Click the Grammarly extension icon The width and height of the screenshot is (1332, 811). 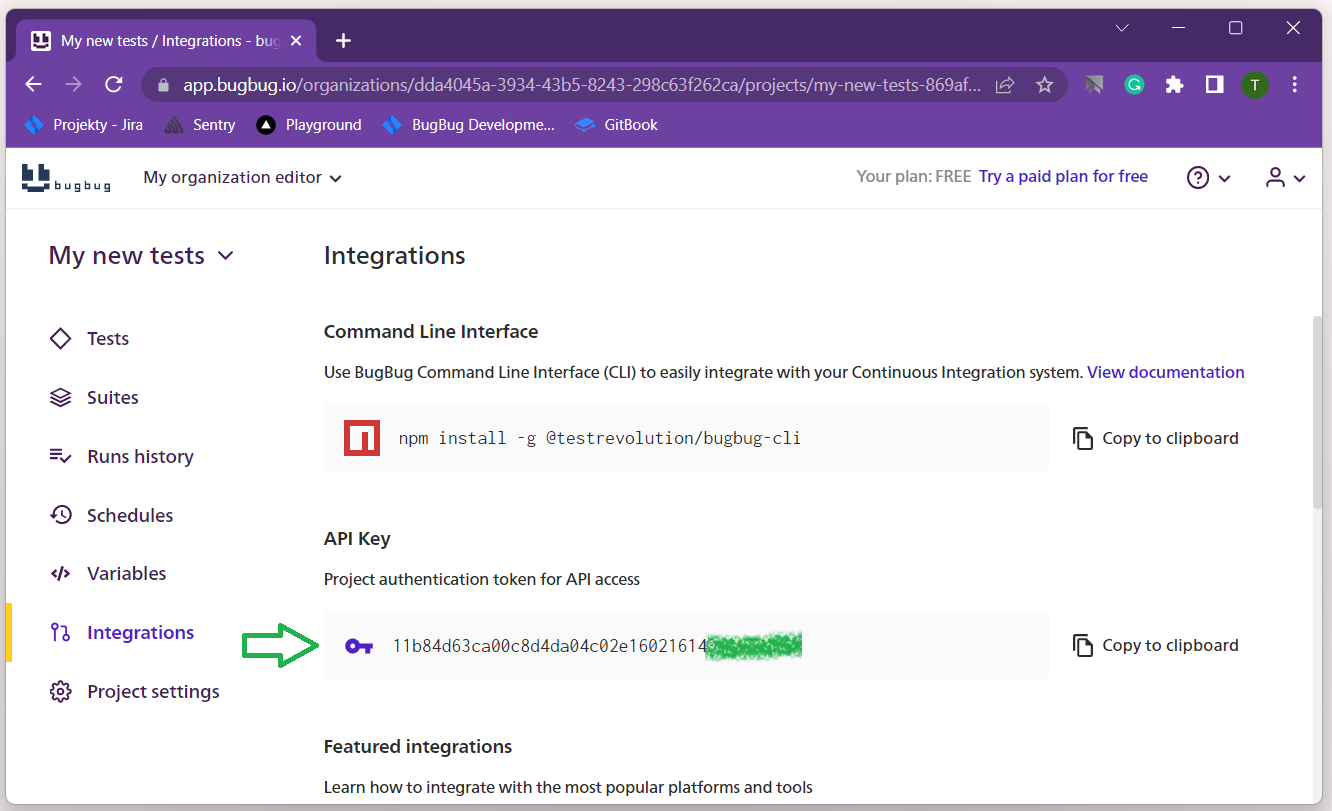click(1134, 85)
